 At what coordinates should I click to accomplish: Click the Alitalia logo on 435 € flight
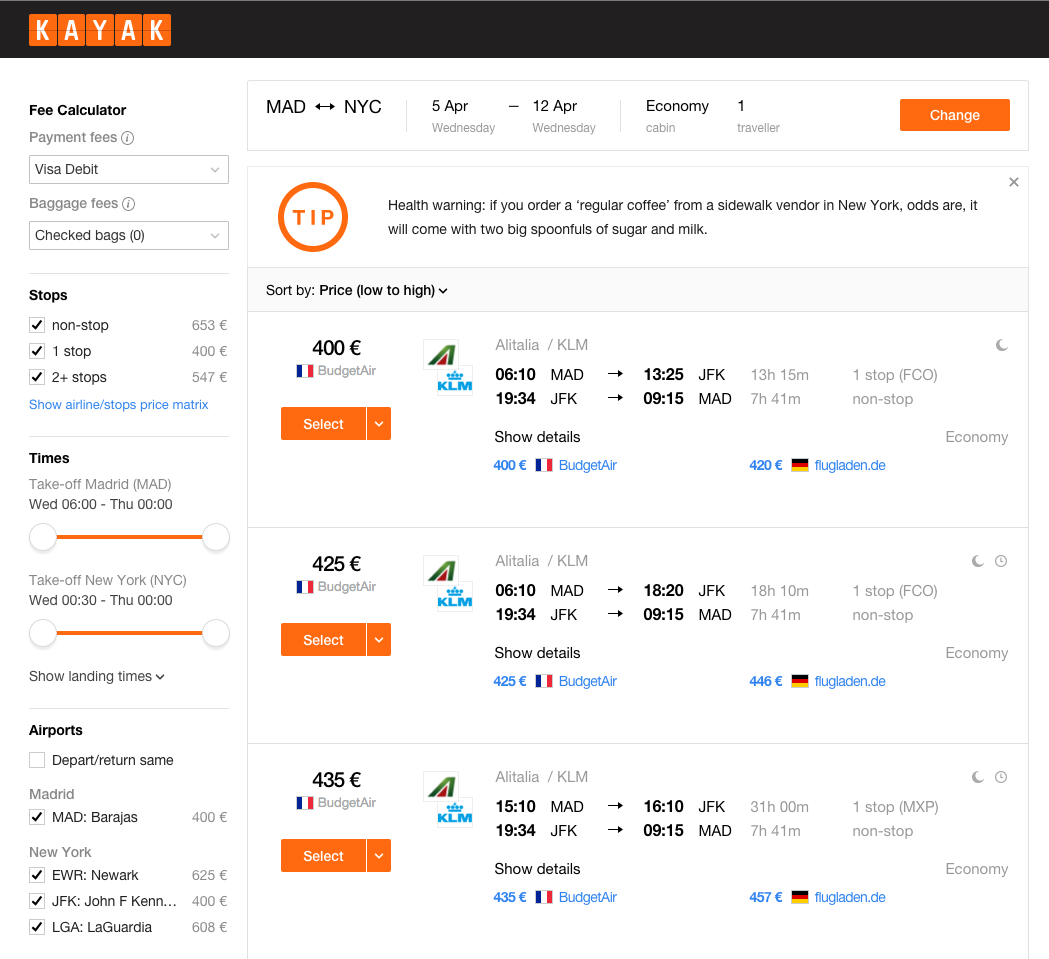tap(441, 786)
